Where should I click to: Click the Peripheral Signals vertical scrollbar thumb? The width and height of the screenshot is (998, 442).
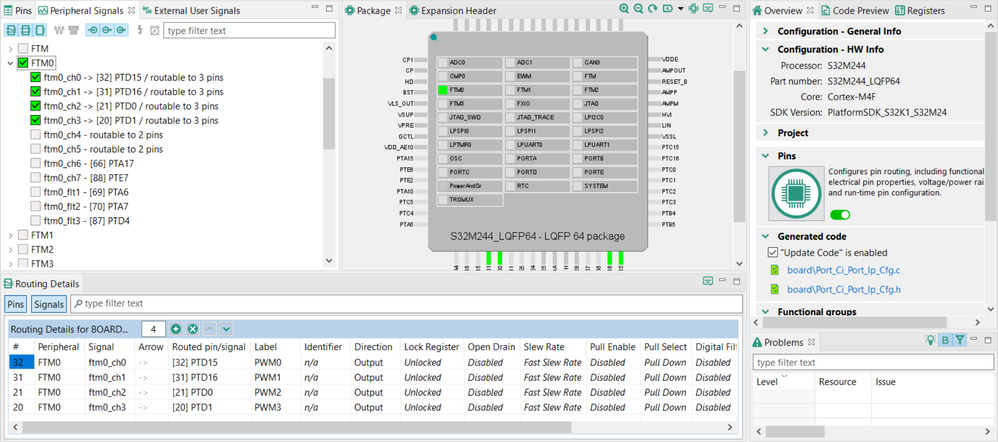point(329,113)
